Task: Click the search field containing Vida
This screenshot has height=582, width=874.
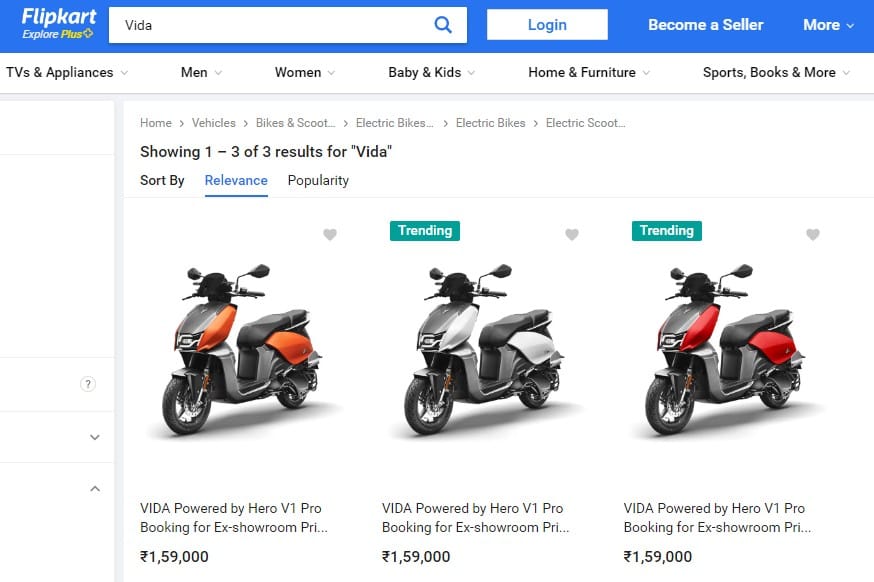Action: (x=270, y=25)
